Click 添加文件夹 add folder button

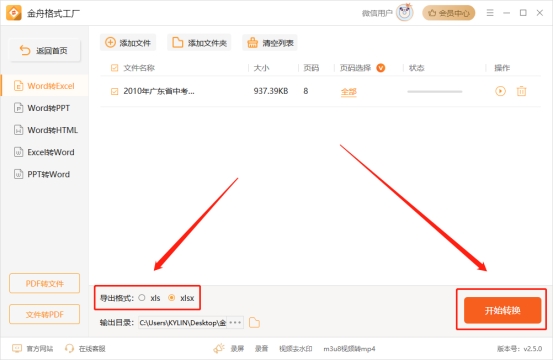(x=199, y=43)
